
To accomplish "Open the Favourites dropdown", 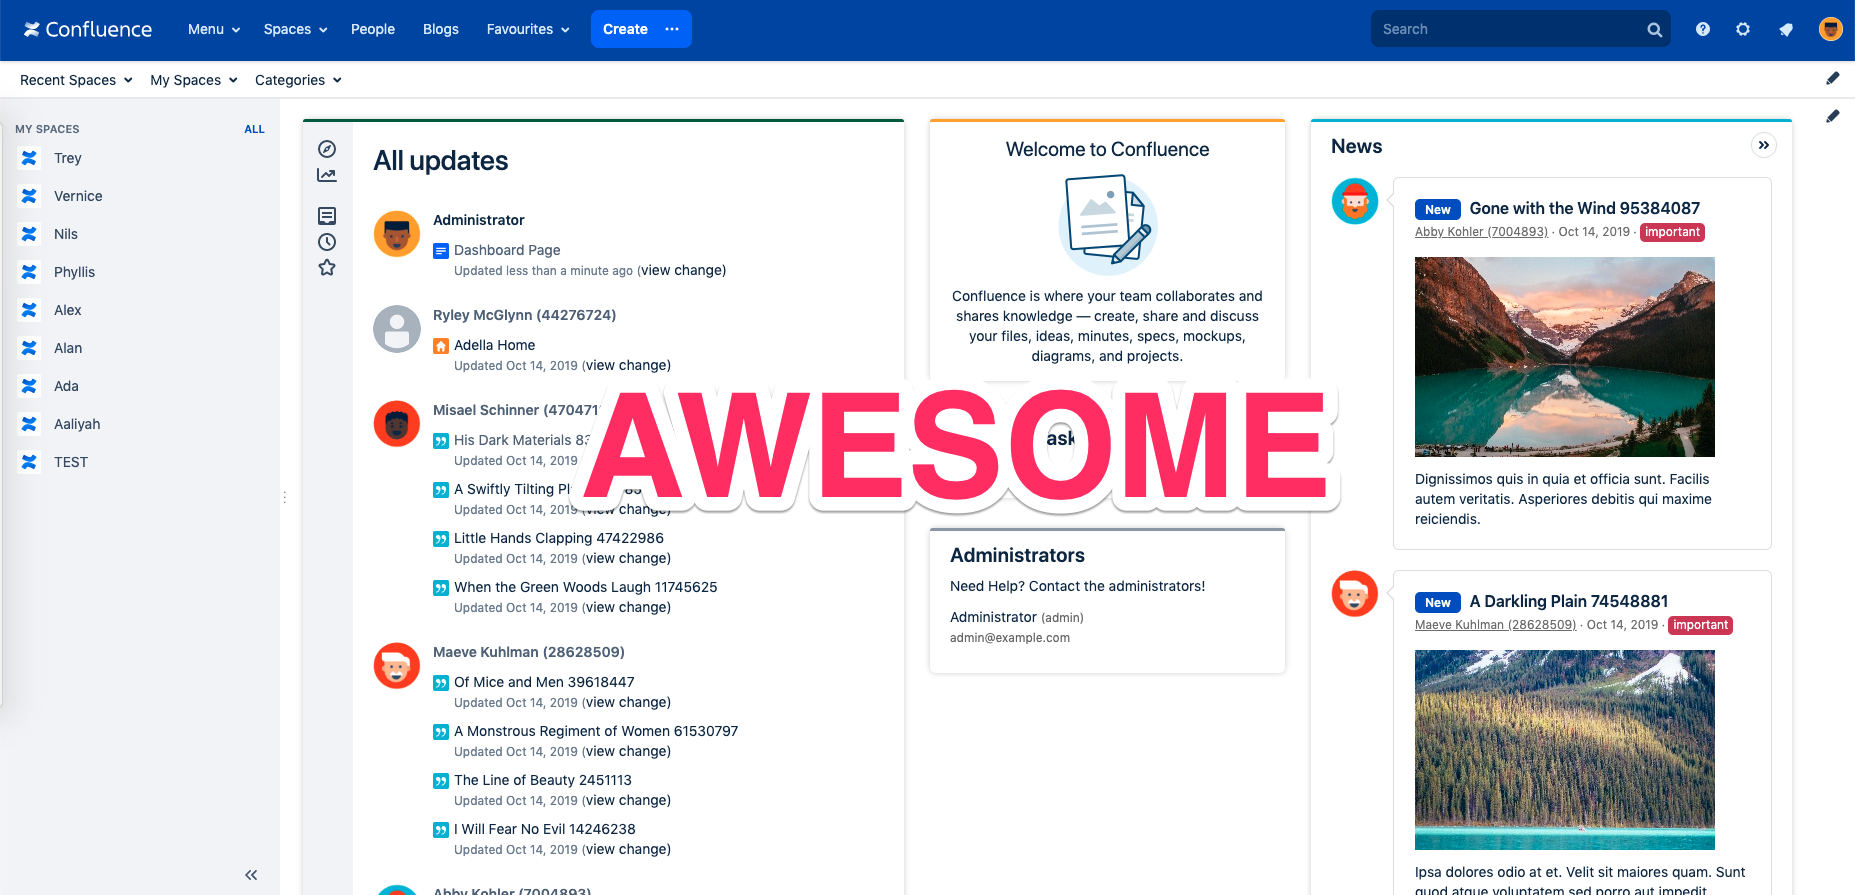I will click(x=528, y=29).
